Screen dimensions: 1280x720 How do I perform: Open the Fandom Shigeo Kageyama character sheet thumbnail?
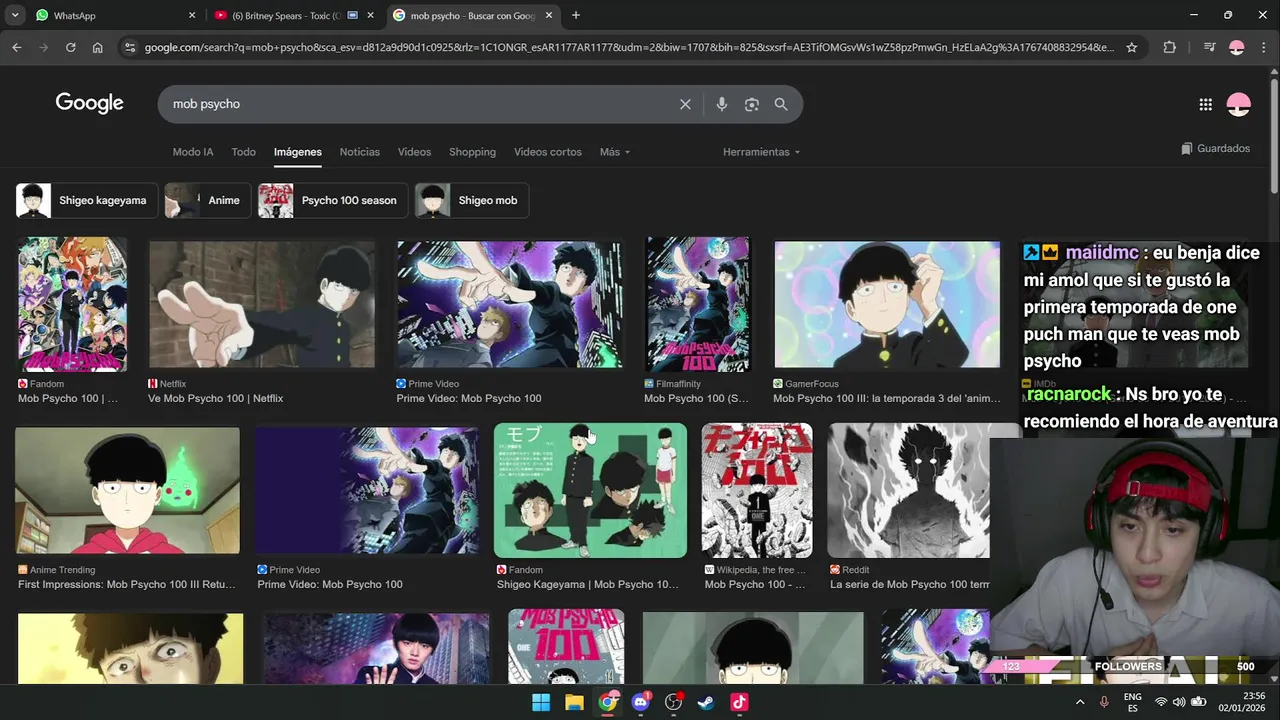tap(590, 490)
